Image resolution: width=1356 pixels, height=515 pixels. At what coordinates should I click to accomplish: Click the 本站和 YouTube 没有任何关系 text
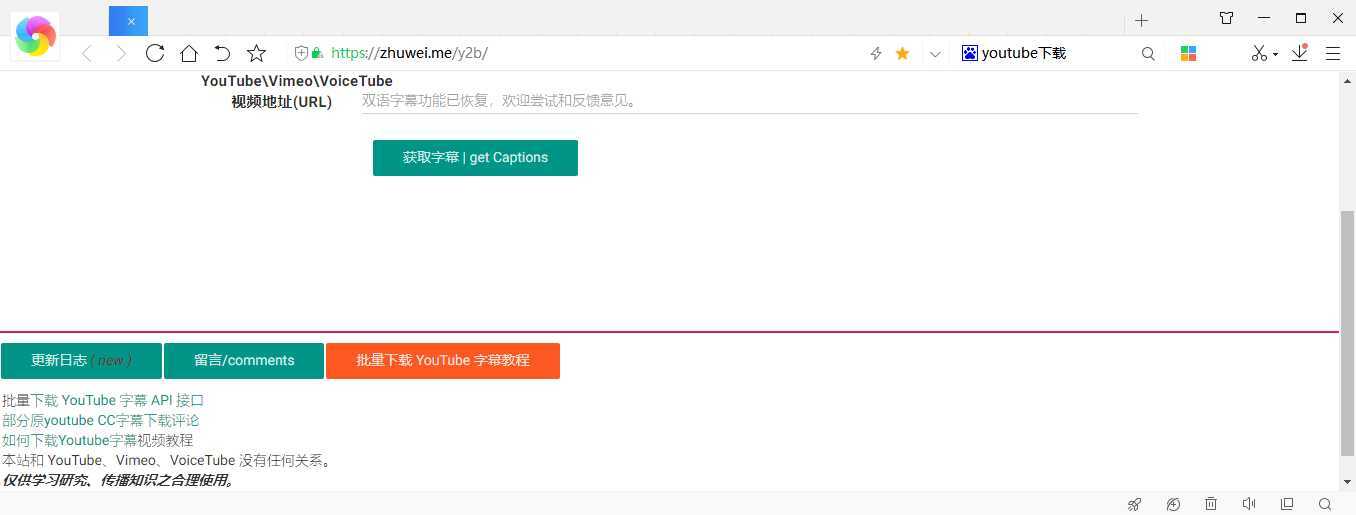click(x=166, y=460)
